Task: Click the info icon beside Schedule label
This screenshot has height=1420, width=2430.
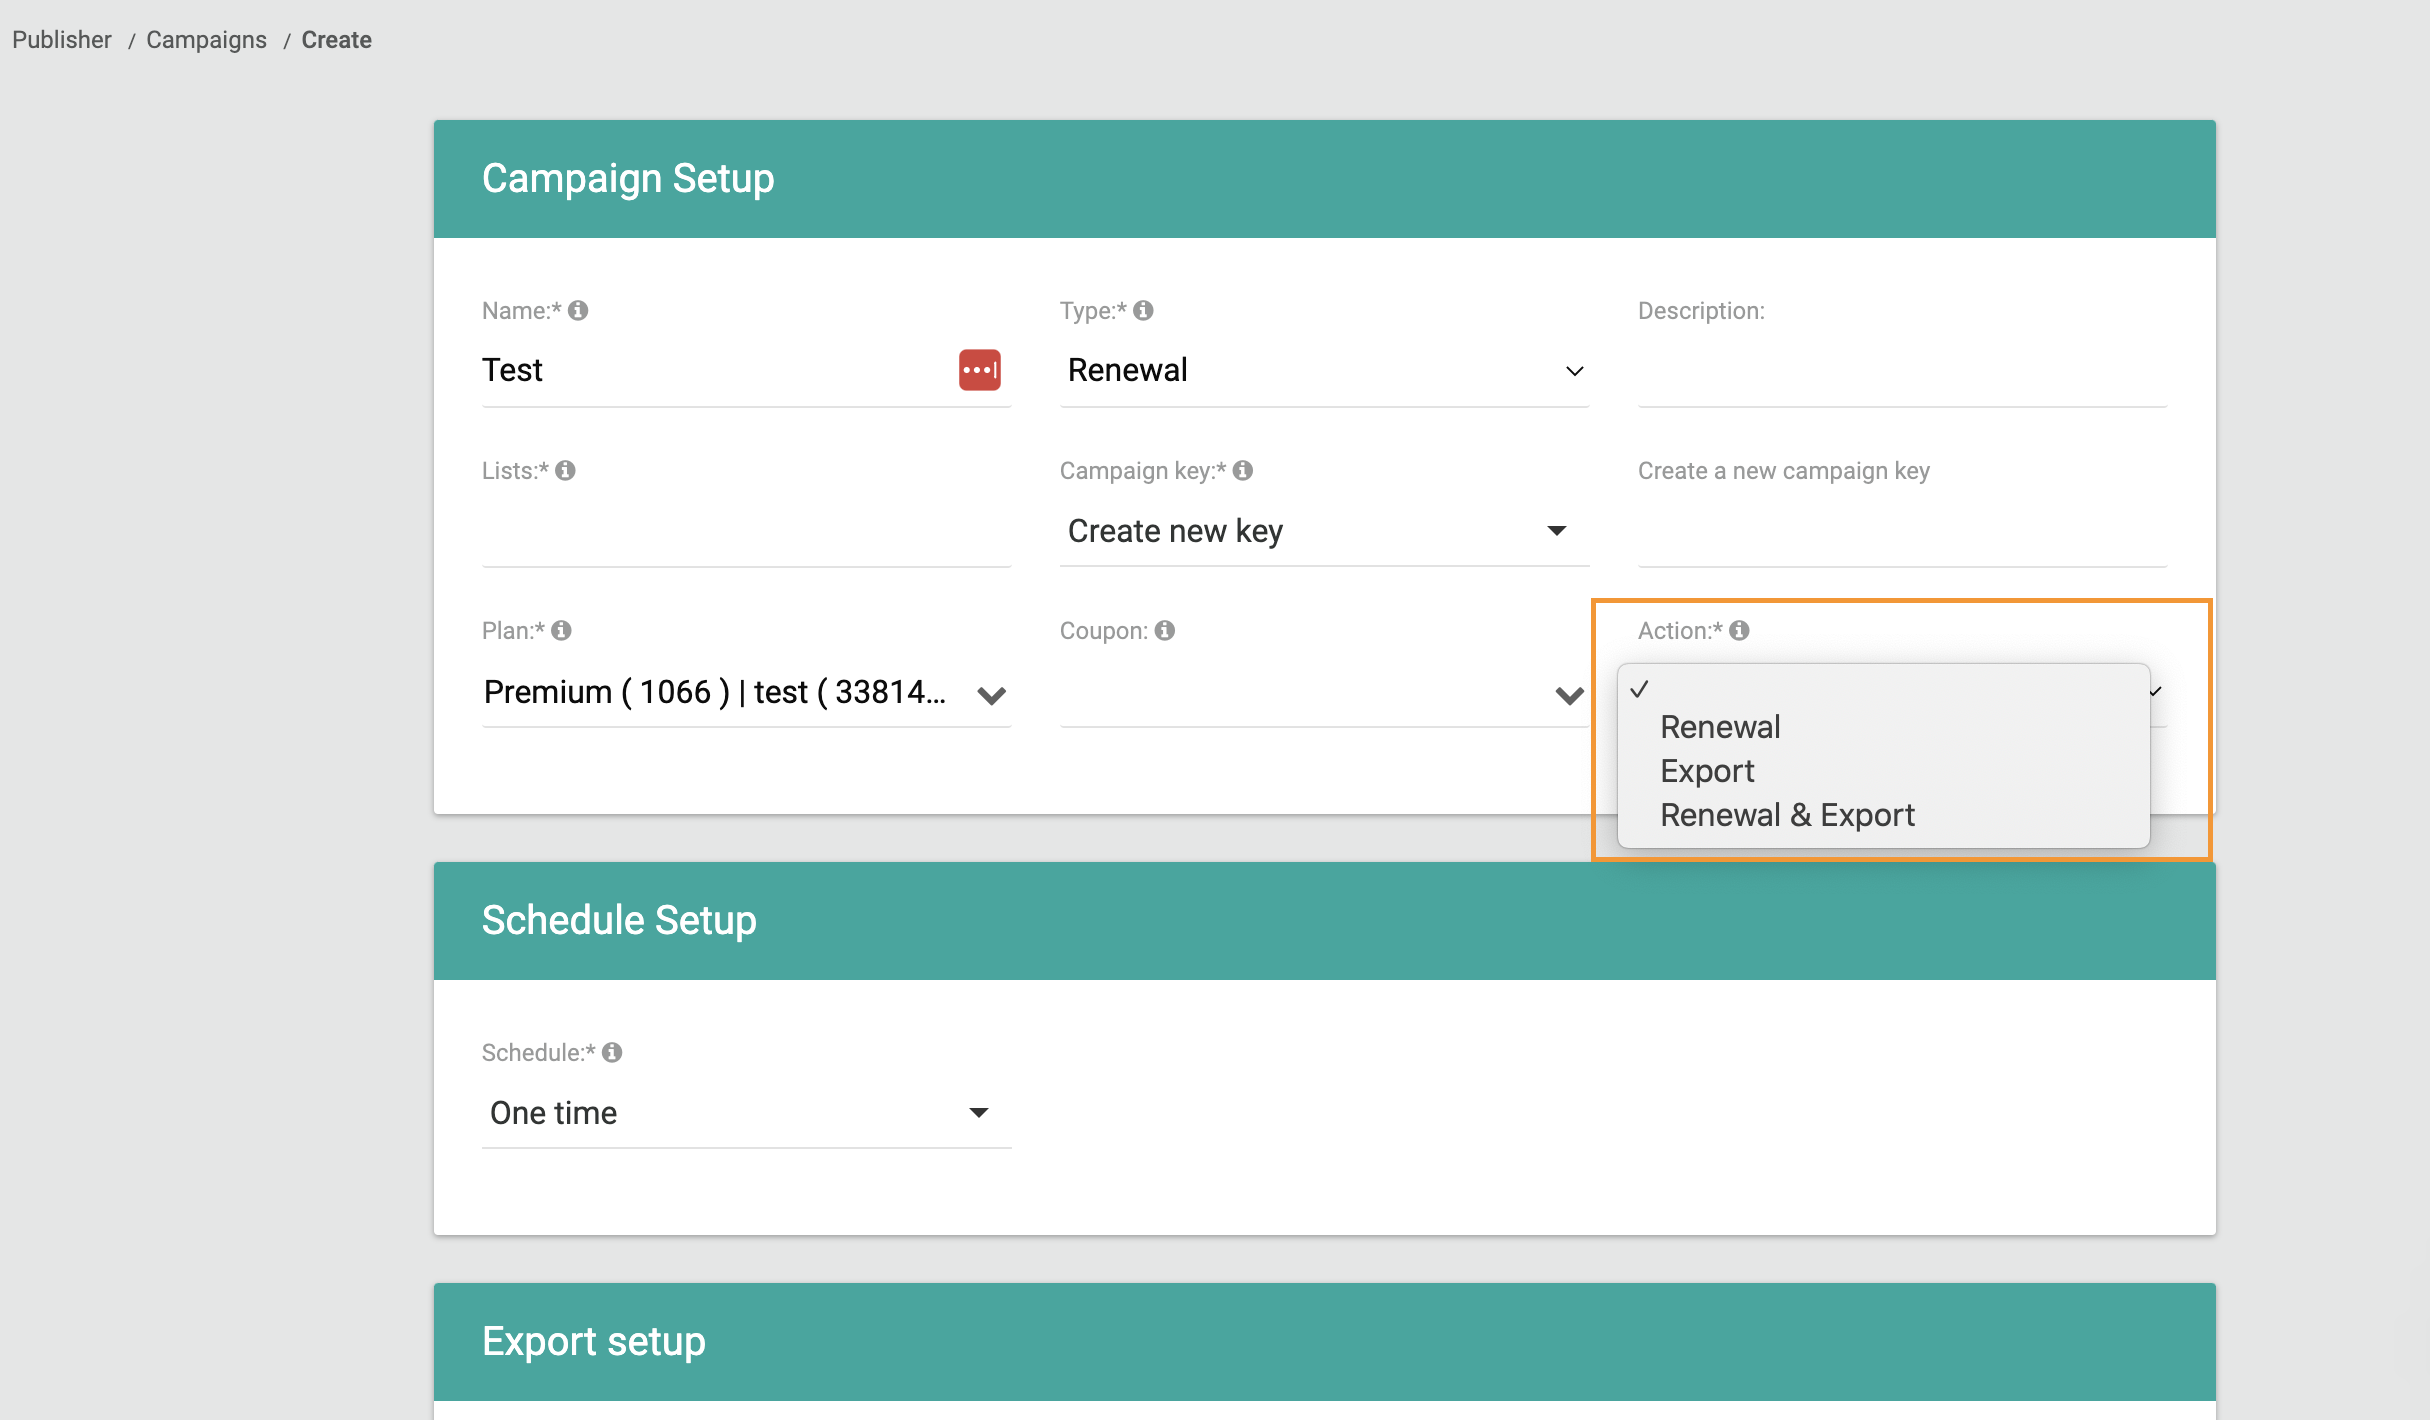Action: pos(612,1053)
